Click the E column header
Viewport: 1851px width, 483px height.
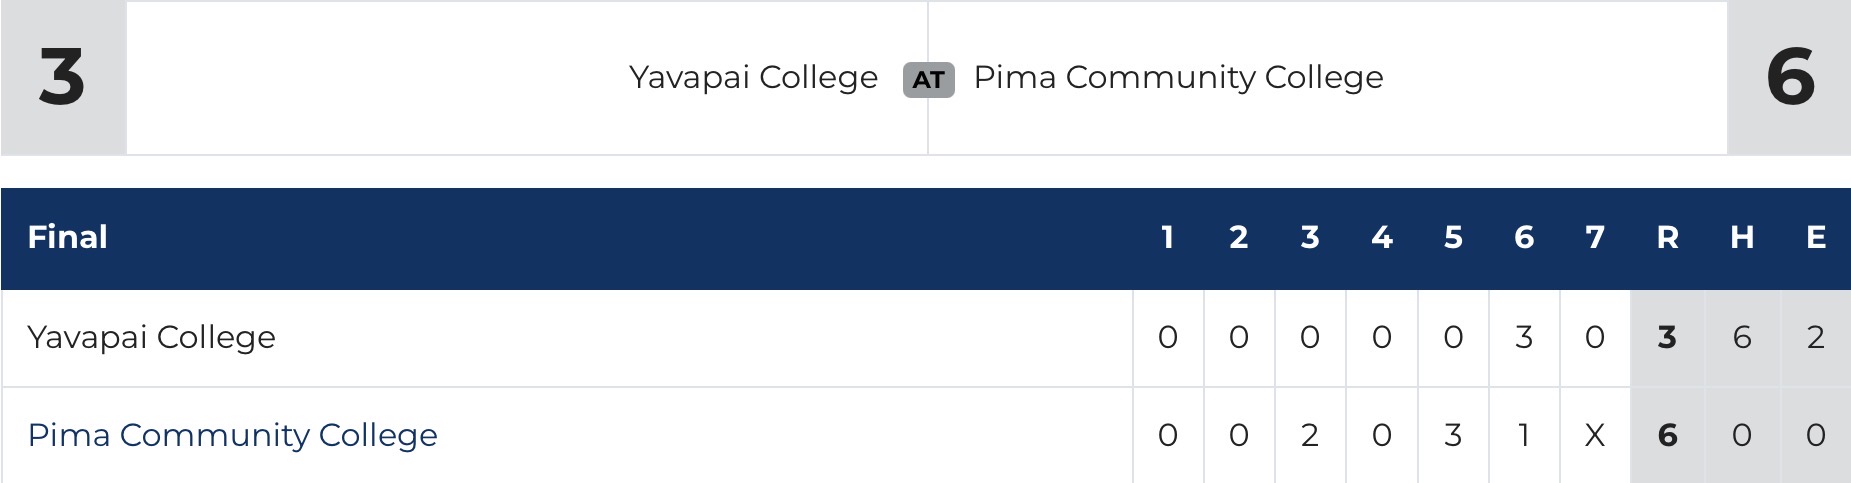[1816, 237]
